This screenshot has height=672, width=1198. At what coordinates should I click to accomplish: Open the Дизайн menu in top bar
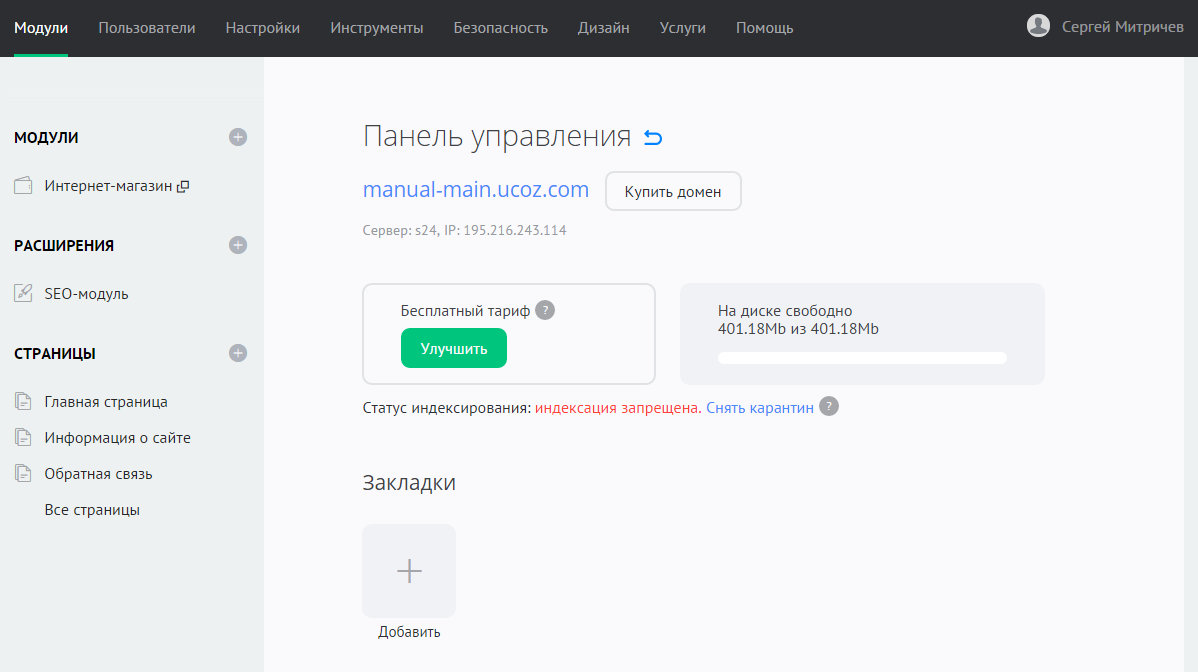click(604, 28)
